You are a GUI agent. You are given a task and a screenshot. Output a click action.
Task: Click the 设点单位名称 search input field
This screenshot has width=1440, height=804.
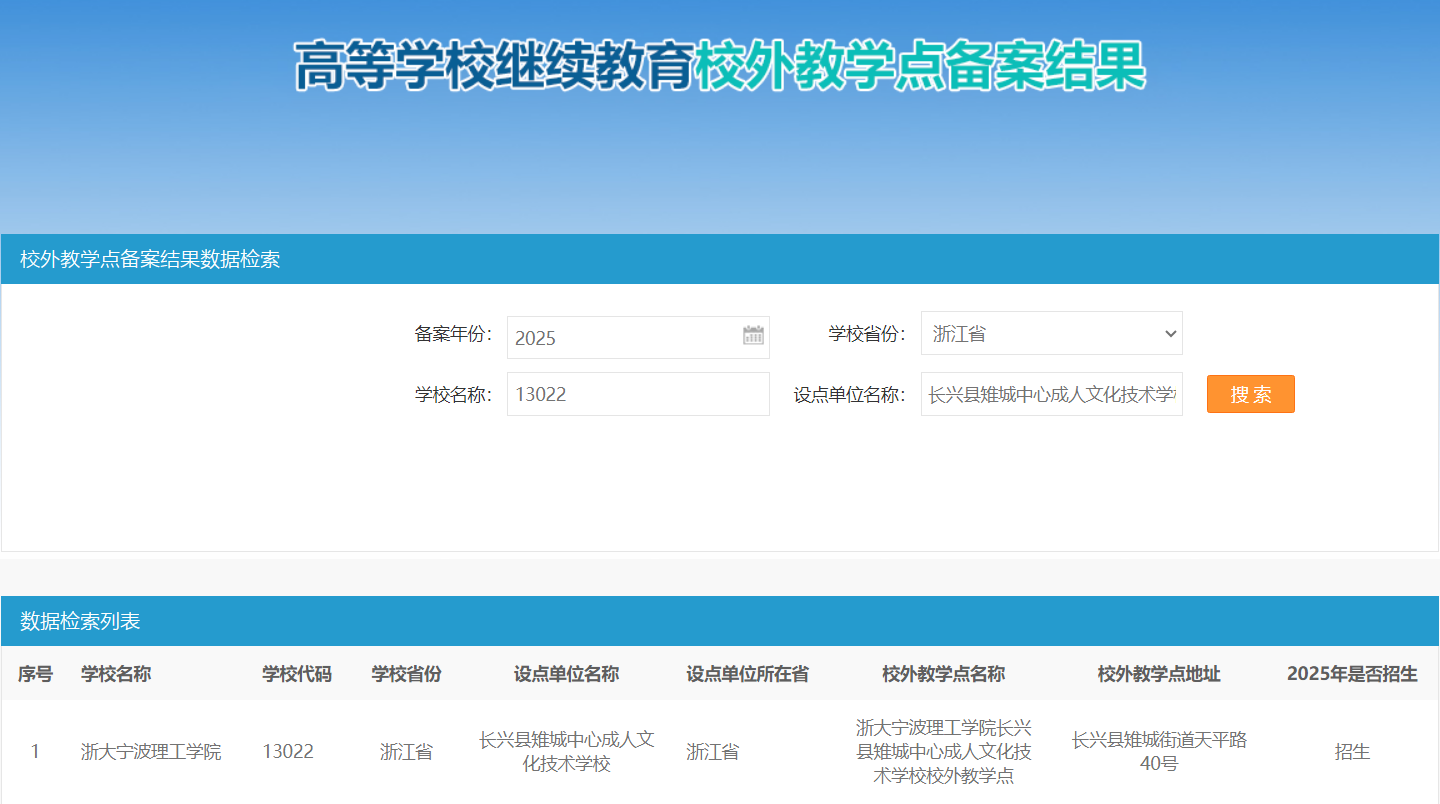coord(1051,394)
